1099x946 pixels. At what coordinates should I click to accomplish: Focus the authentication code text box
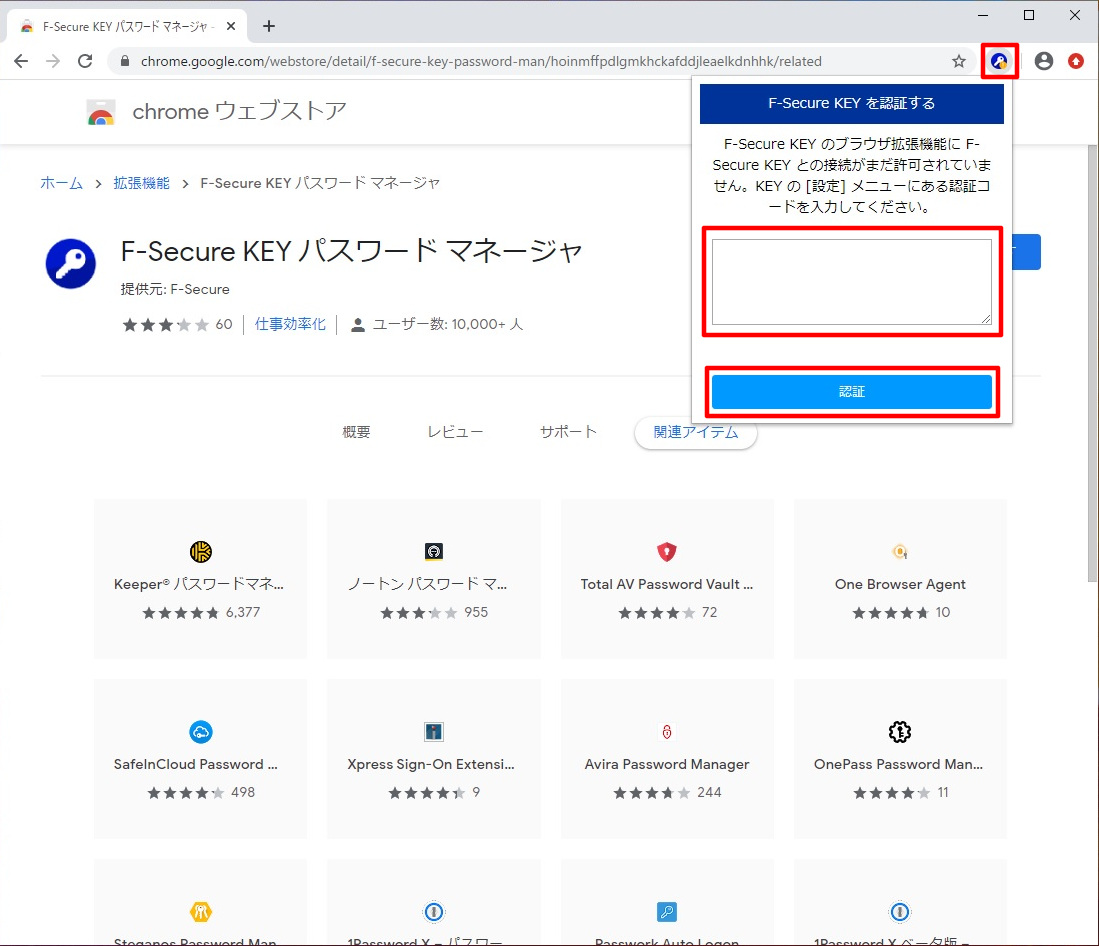(851, 282)
